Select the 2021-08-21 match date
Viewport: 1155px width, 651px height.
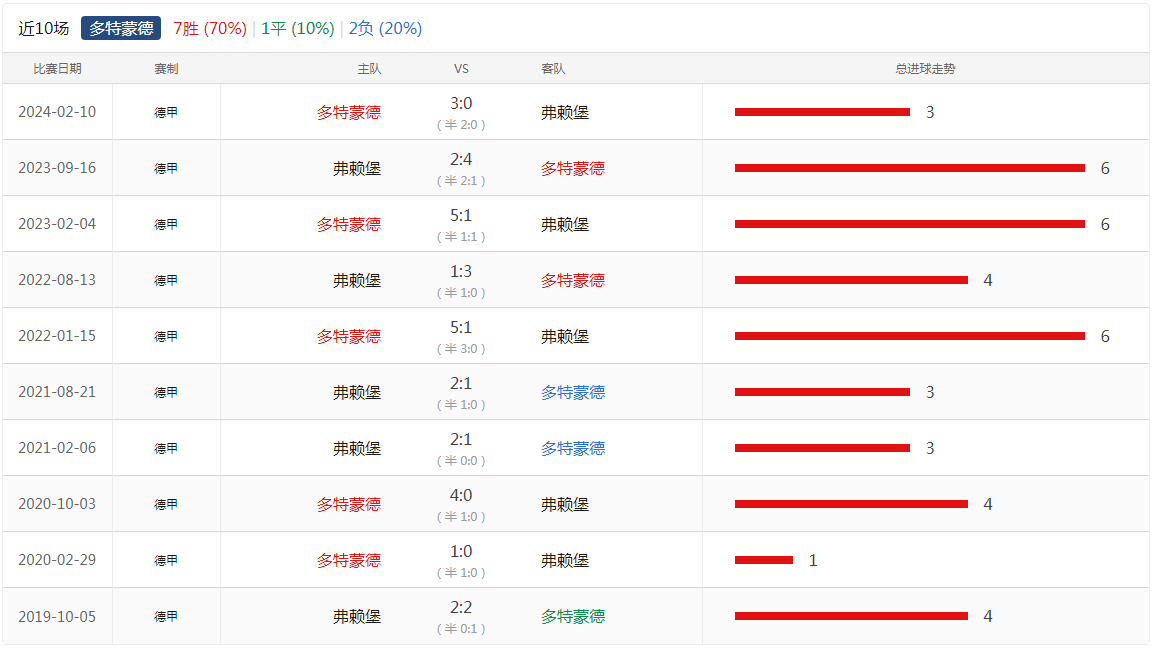[57, 392]
